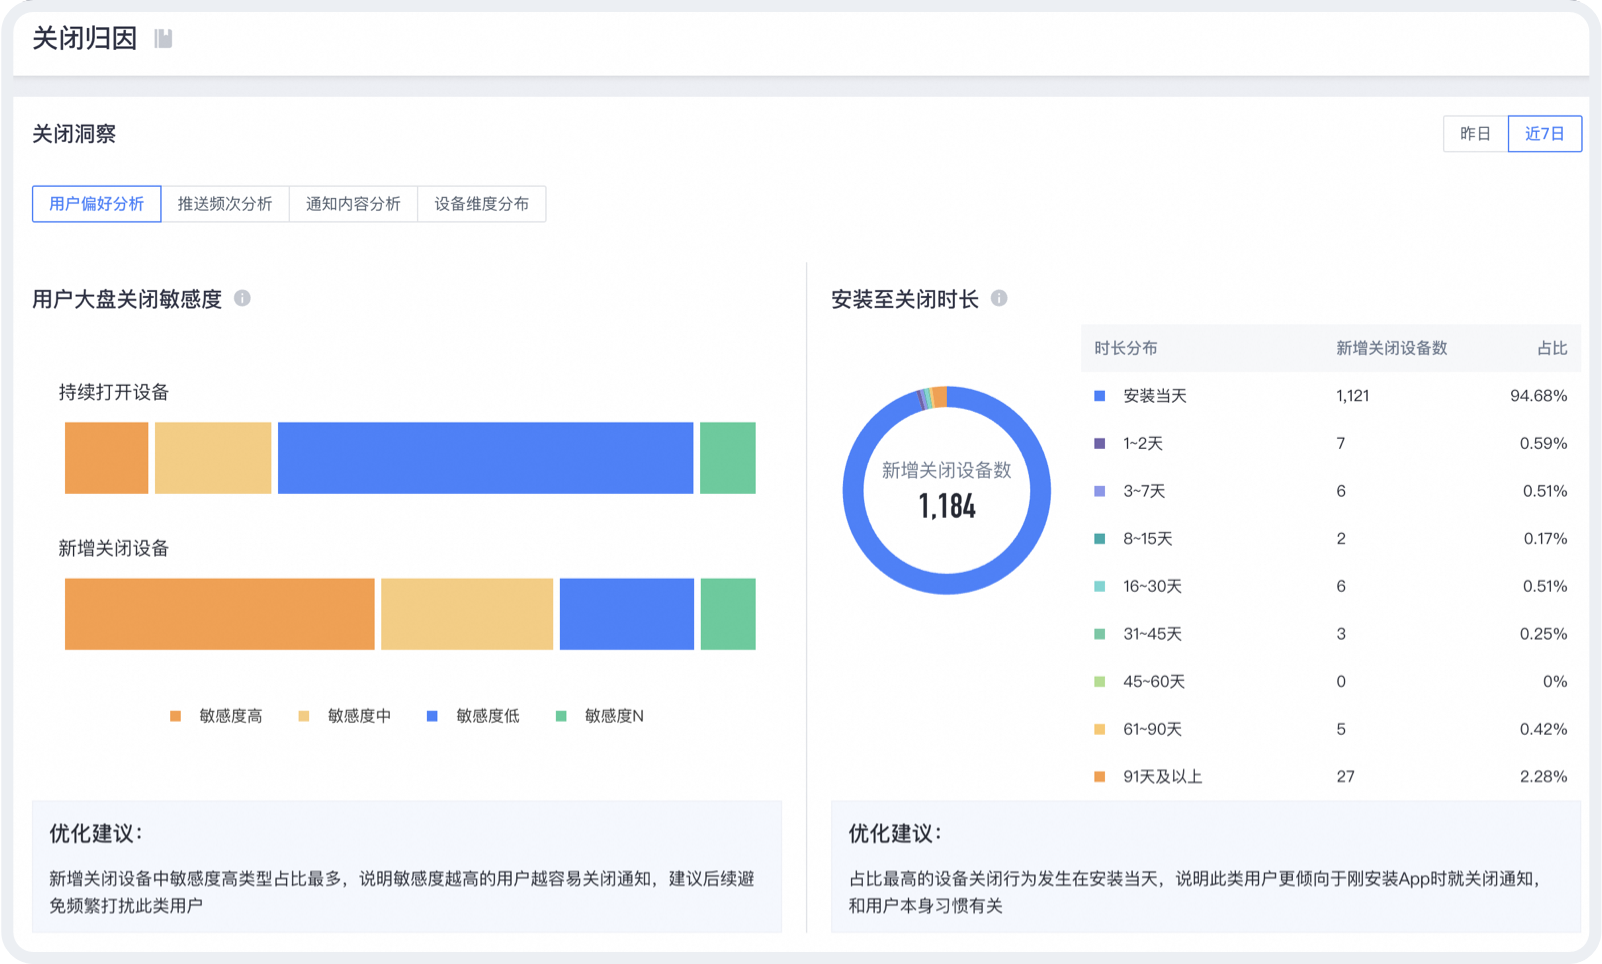
Task: Click 时长分布 column header
Action: pos(1125,348)
